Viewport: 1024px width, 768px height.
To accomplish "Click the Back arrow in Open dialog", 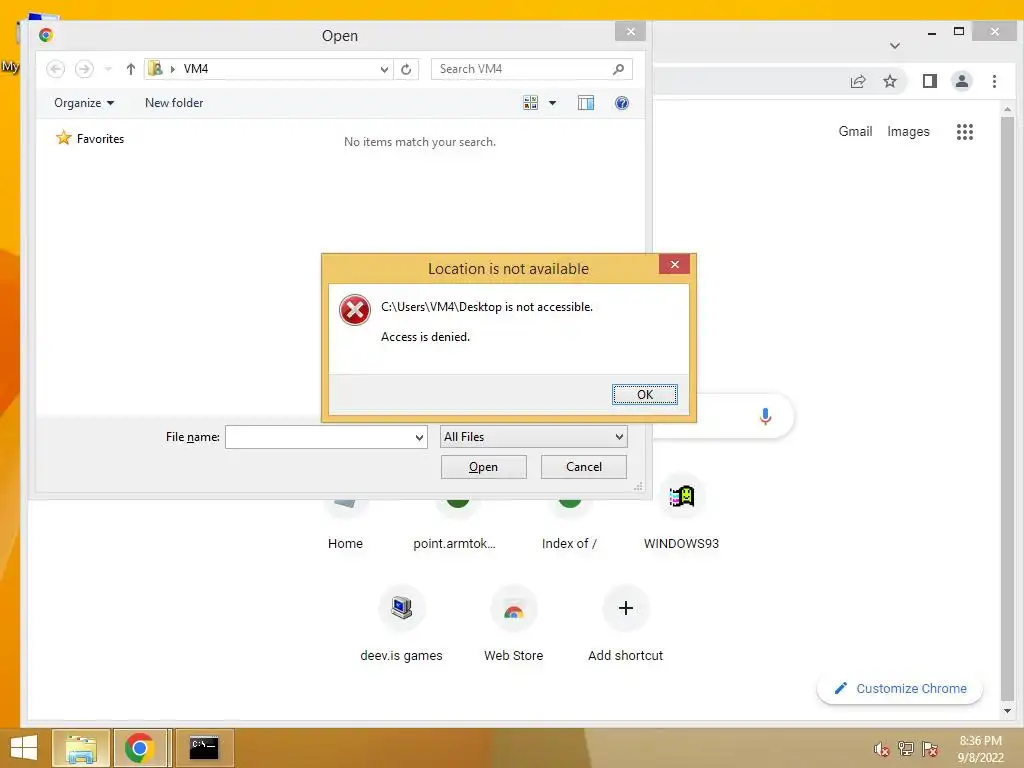I will coord(56,69).
